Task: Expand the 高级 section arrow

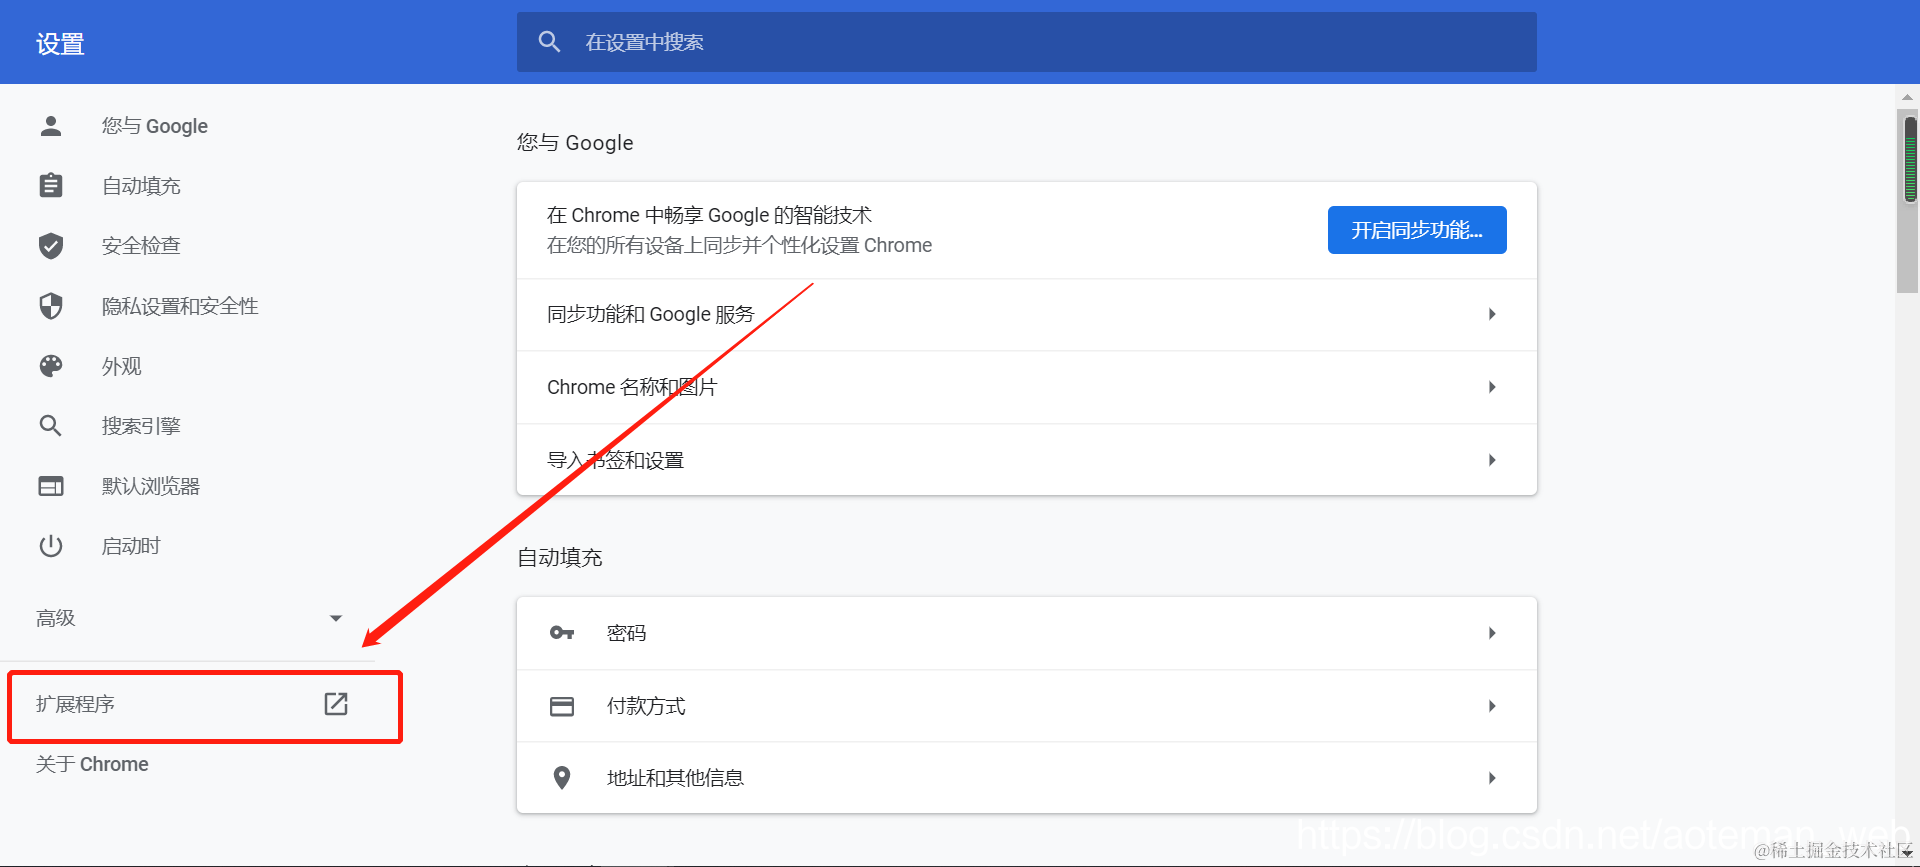Action: (336, 618)
